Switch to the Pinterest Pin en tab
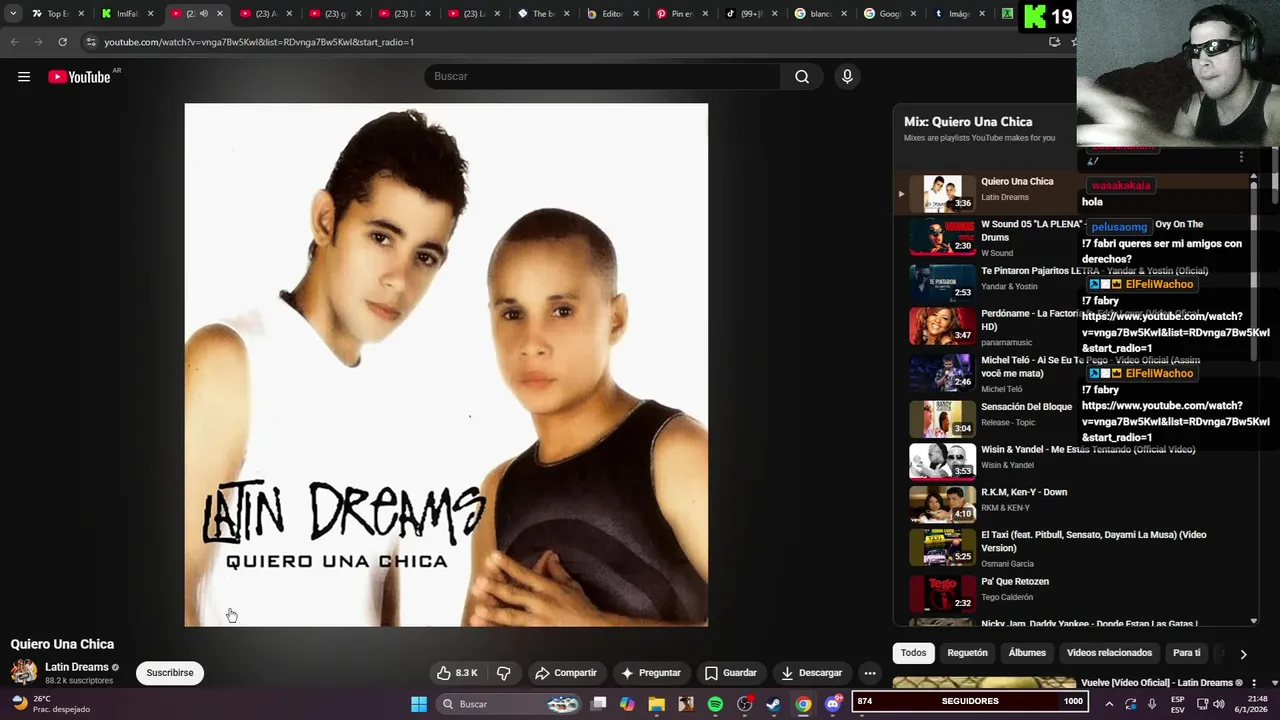The width and height of the screenshot is (1280, 720). coord(681,14)
